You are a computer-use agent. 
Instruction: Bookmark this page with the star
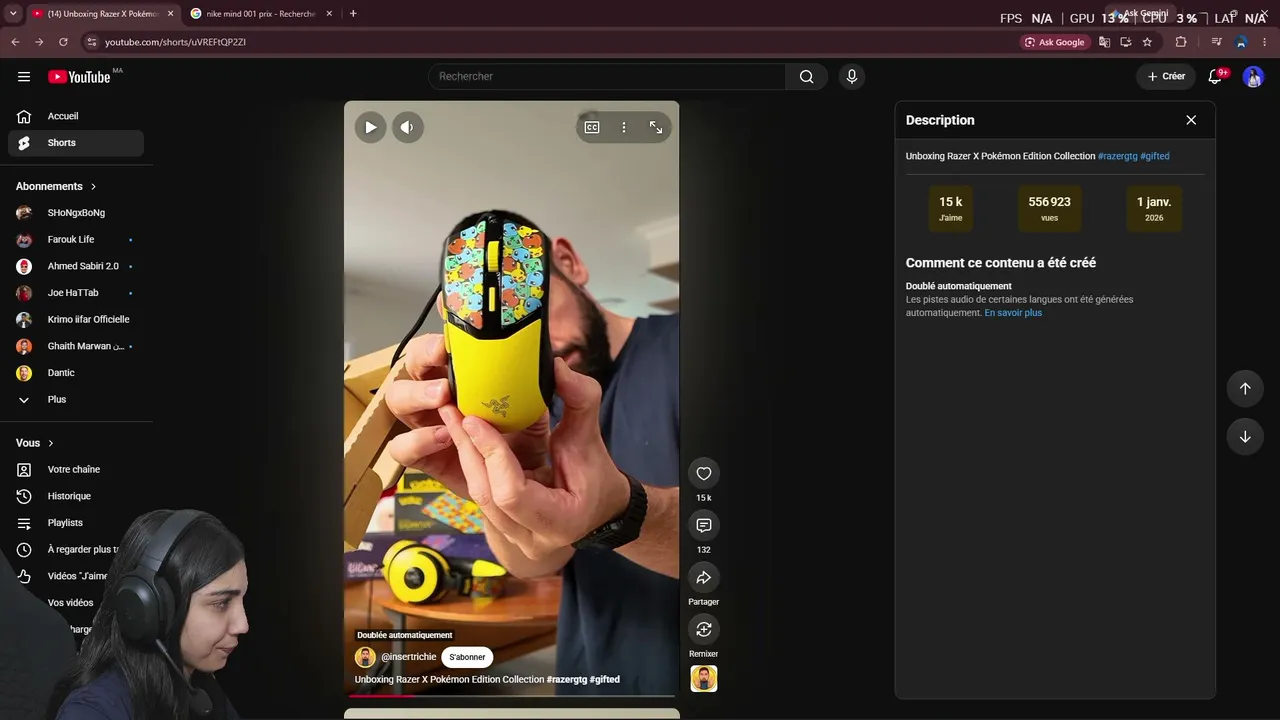click(x=1147, y=42)
